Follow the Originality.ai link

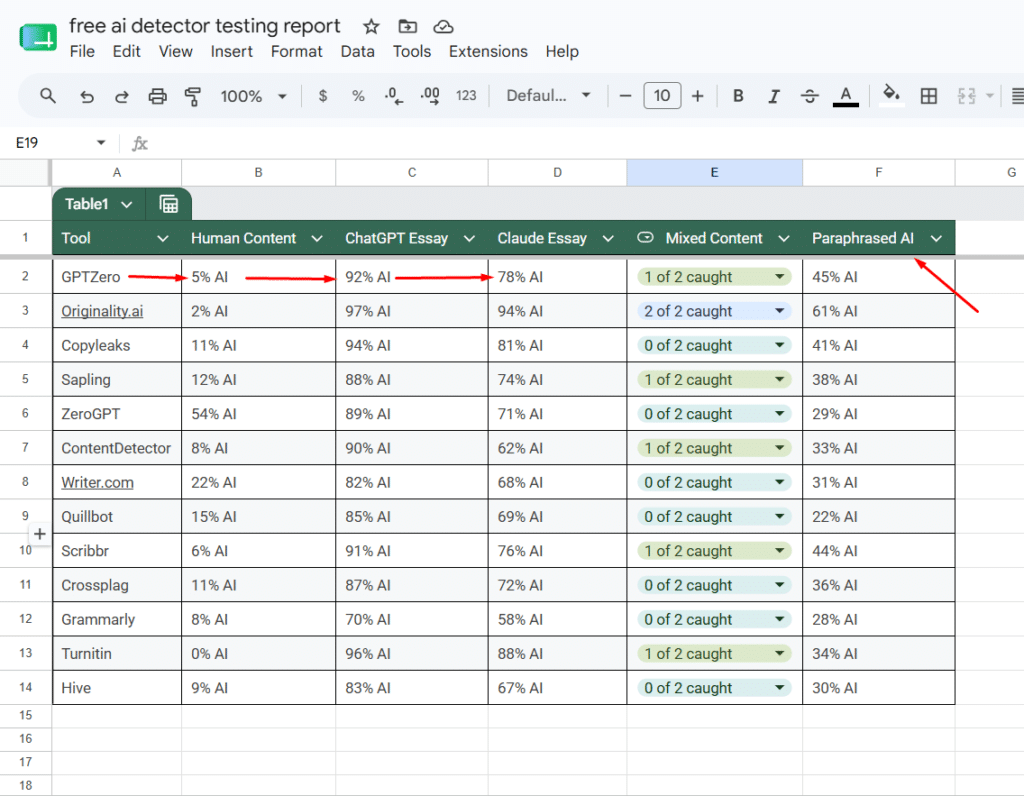pos(102,311)
